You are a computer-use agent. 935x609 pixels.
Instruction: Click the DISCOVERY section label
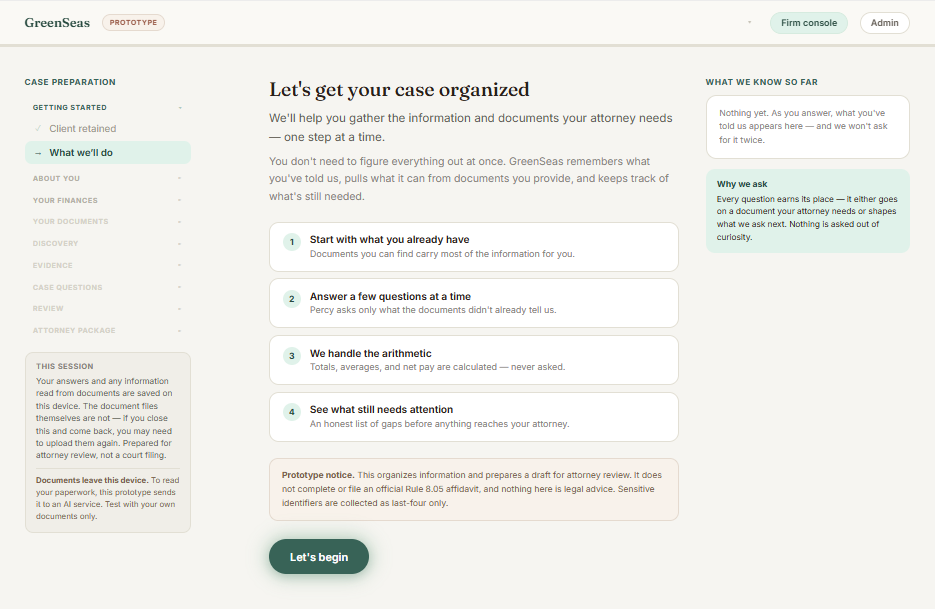(55, 244)
